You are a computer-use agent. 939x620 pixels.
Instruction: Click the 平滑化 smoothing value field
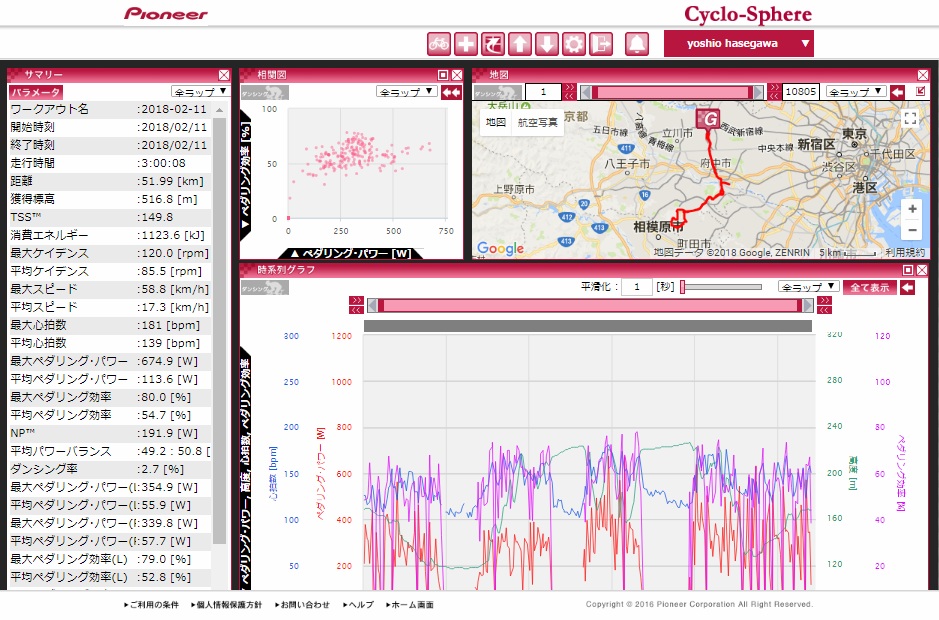(x=637, y=287)
